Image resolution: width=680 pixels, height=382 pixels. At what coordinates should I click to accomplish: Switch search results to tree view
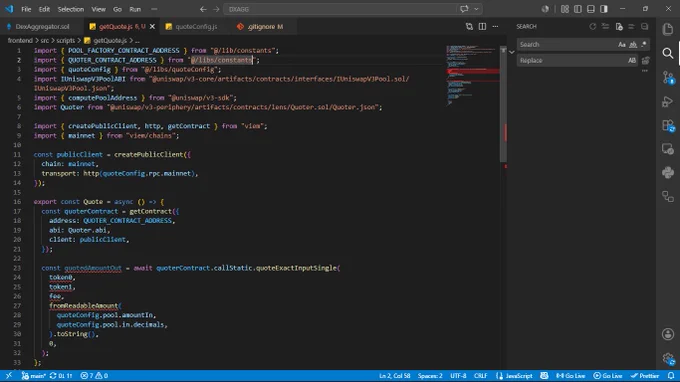631,26
